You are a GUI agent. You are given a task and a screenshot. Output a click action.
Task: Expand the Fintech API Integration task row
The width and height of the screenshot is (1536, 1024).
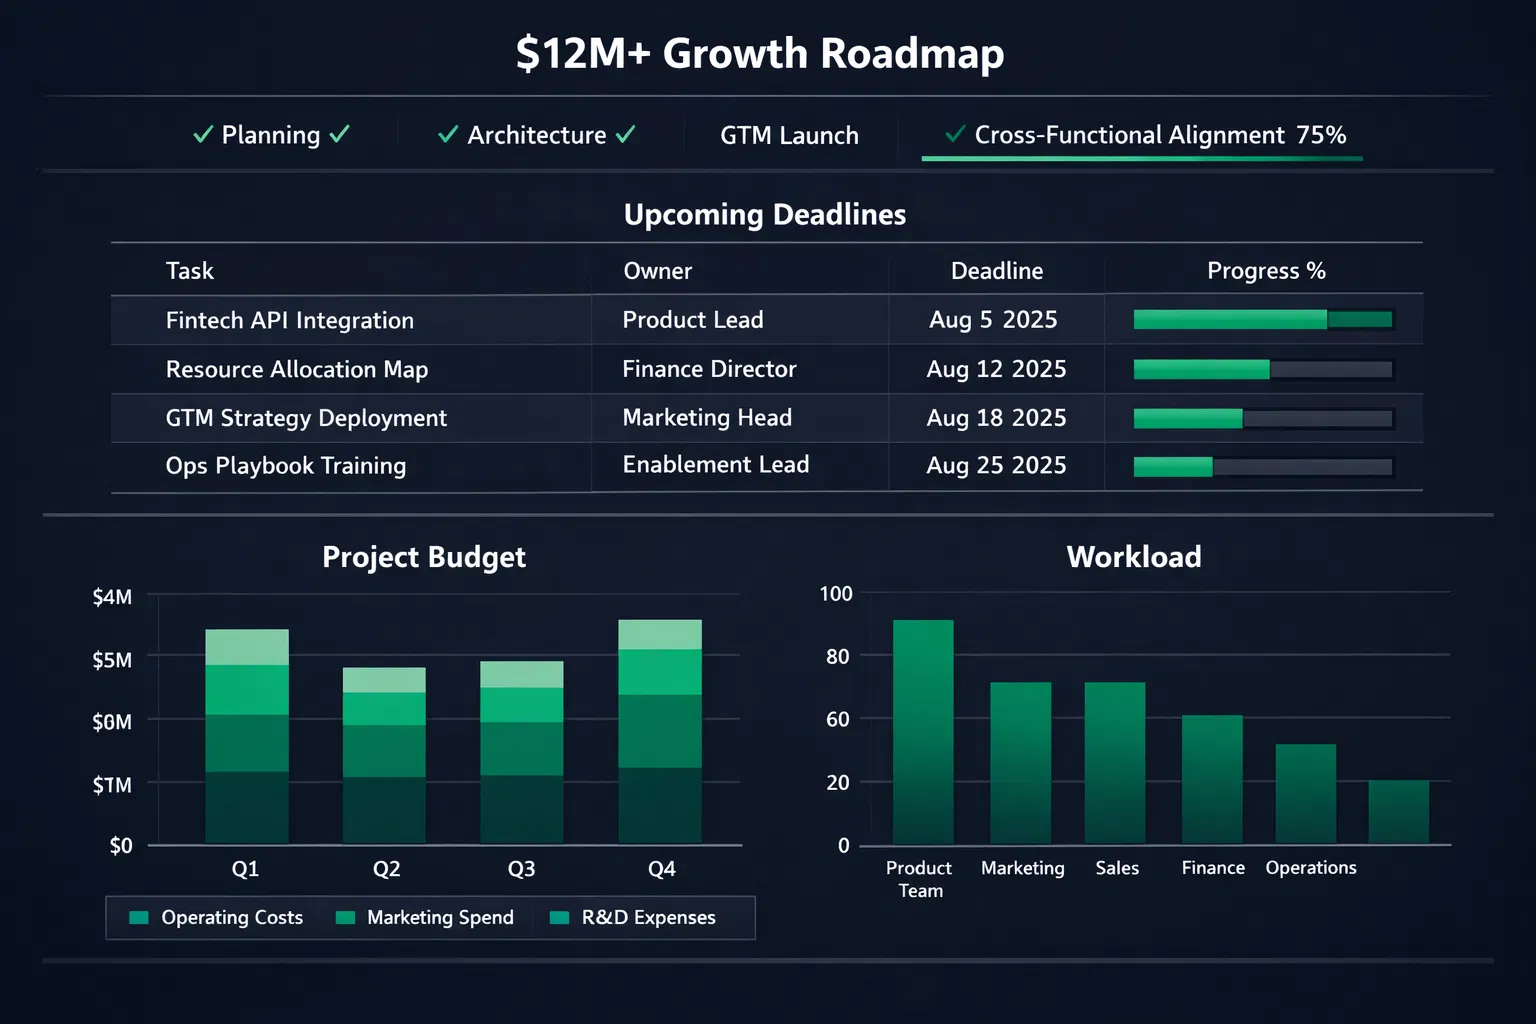pos(290,320)
